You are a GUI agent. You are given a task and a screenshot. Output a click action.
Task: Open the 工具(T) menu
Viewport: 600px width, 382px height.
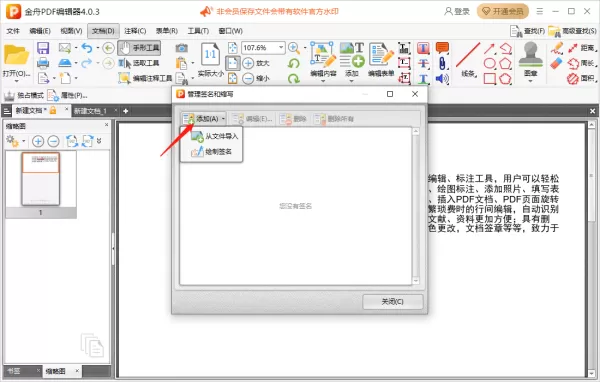click(198, 31)
